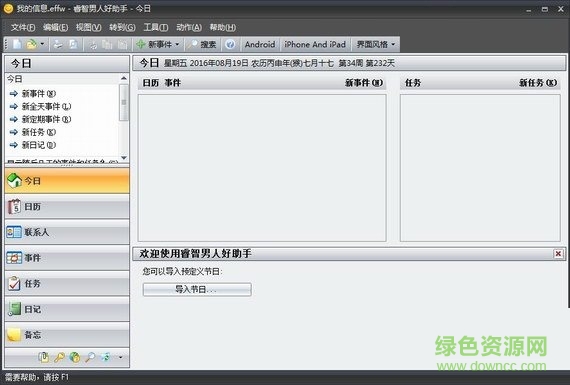Close the welcome panel with red X
This screenshot has width=570, height=385.
(x=558, y=253)
